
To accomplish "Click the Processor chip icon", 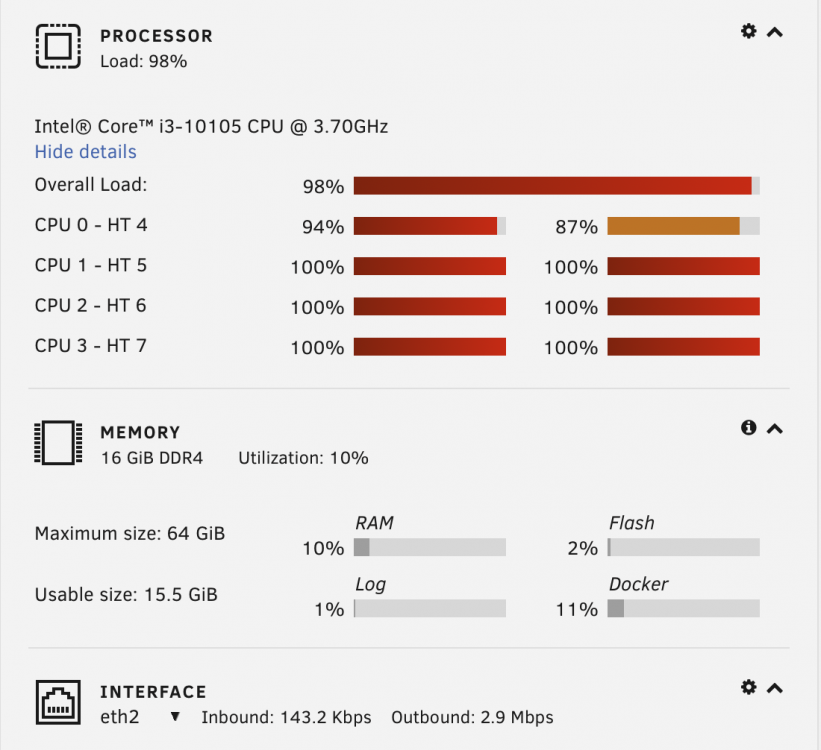I will point(58,46).
